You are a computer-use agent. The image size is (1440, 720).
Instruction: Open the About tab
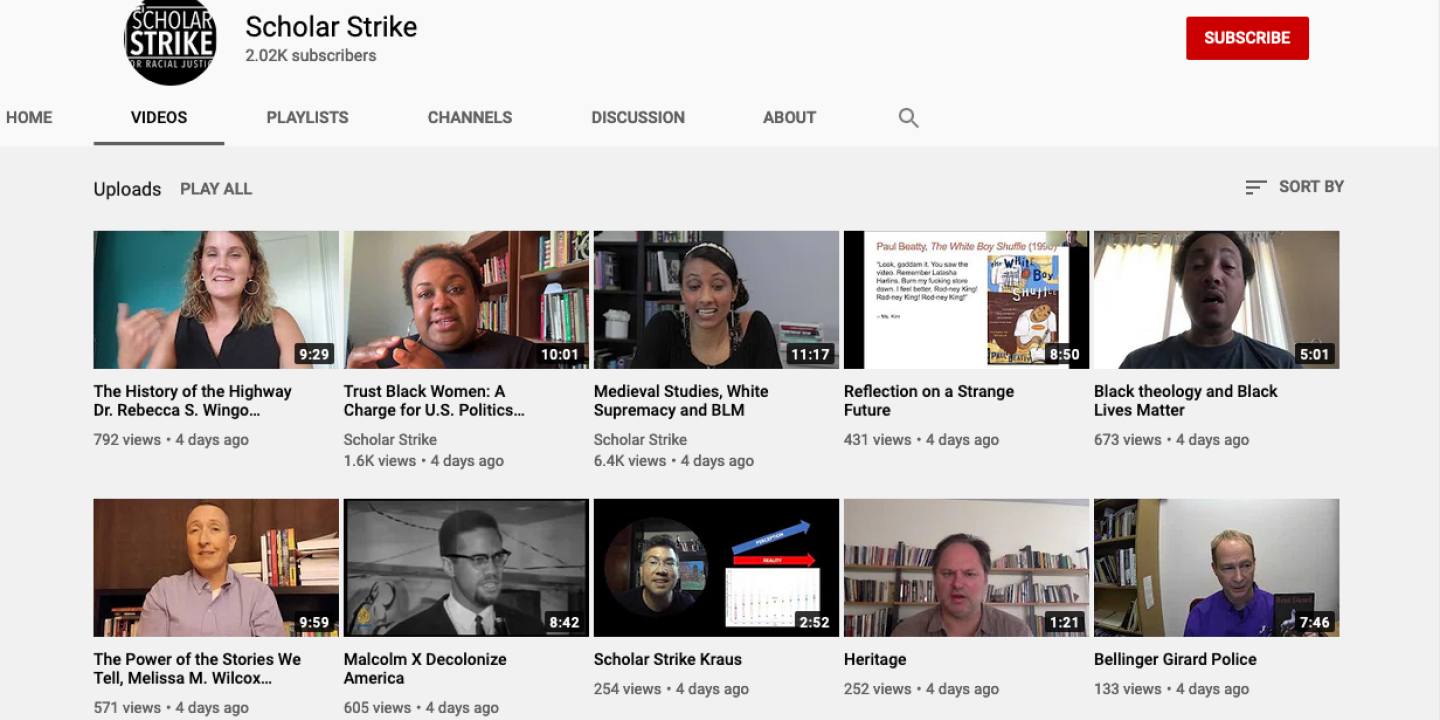click(x=789, y=117)
